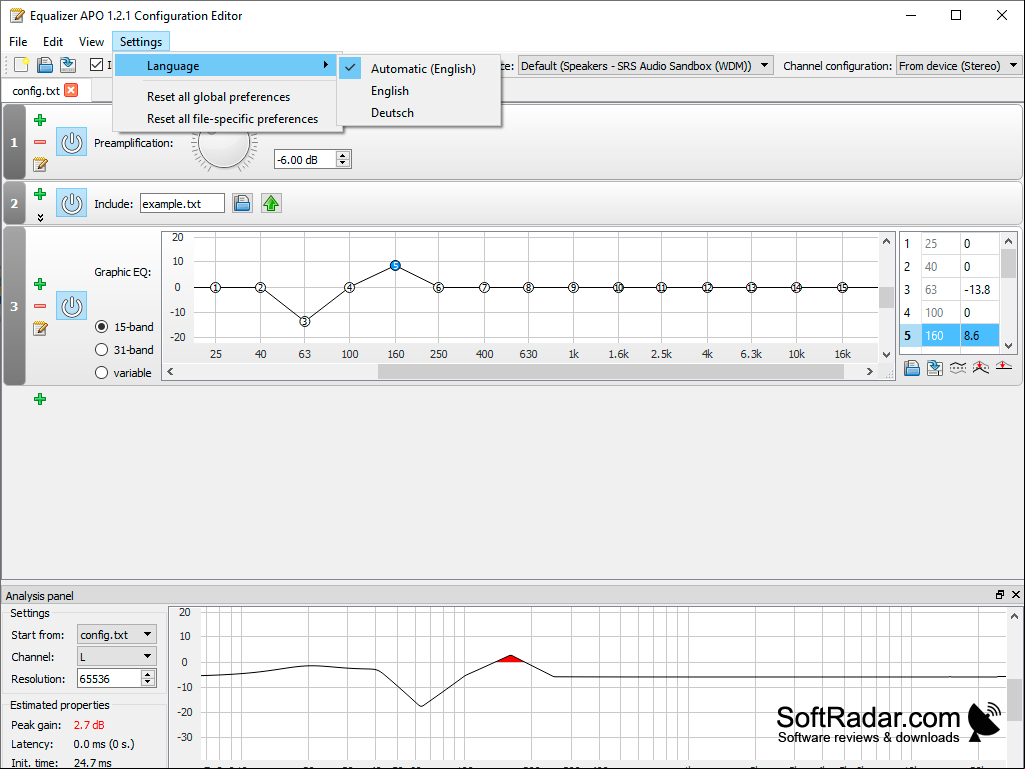Click the Include file name field
This screenshot has width=1025, height=769.
pos(182,203)
